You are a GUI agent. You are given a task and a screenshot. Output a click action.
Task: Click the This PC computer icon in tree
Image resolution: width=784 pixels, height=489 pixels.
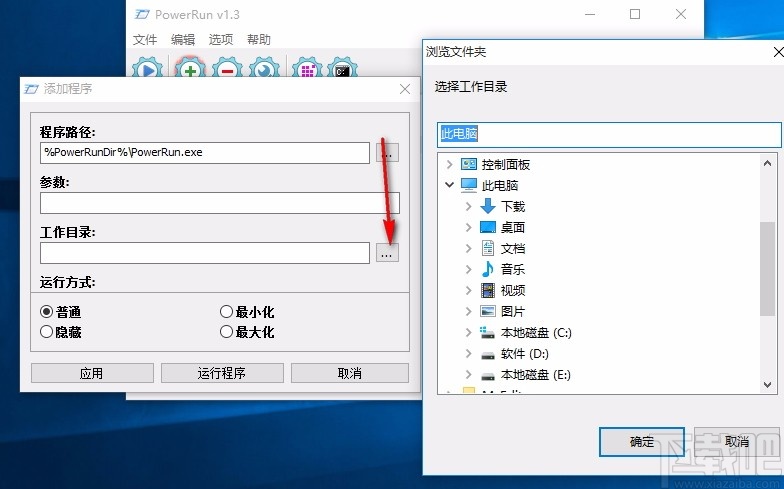(468, 185)
